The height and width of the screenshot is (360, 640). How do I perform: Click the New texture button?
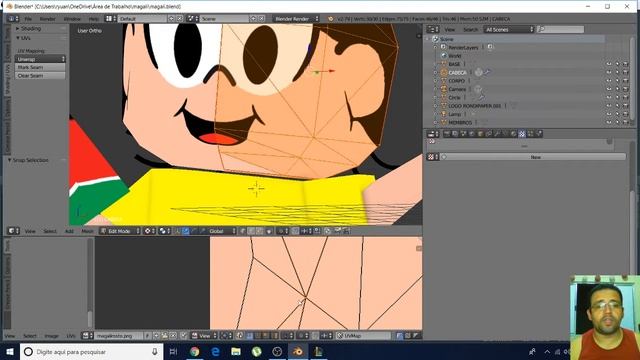[533, 157]
